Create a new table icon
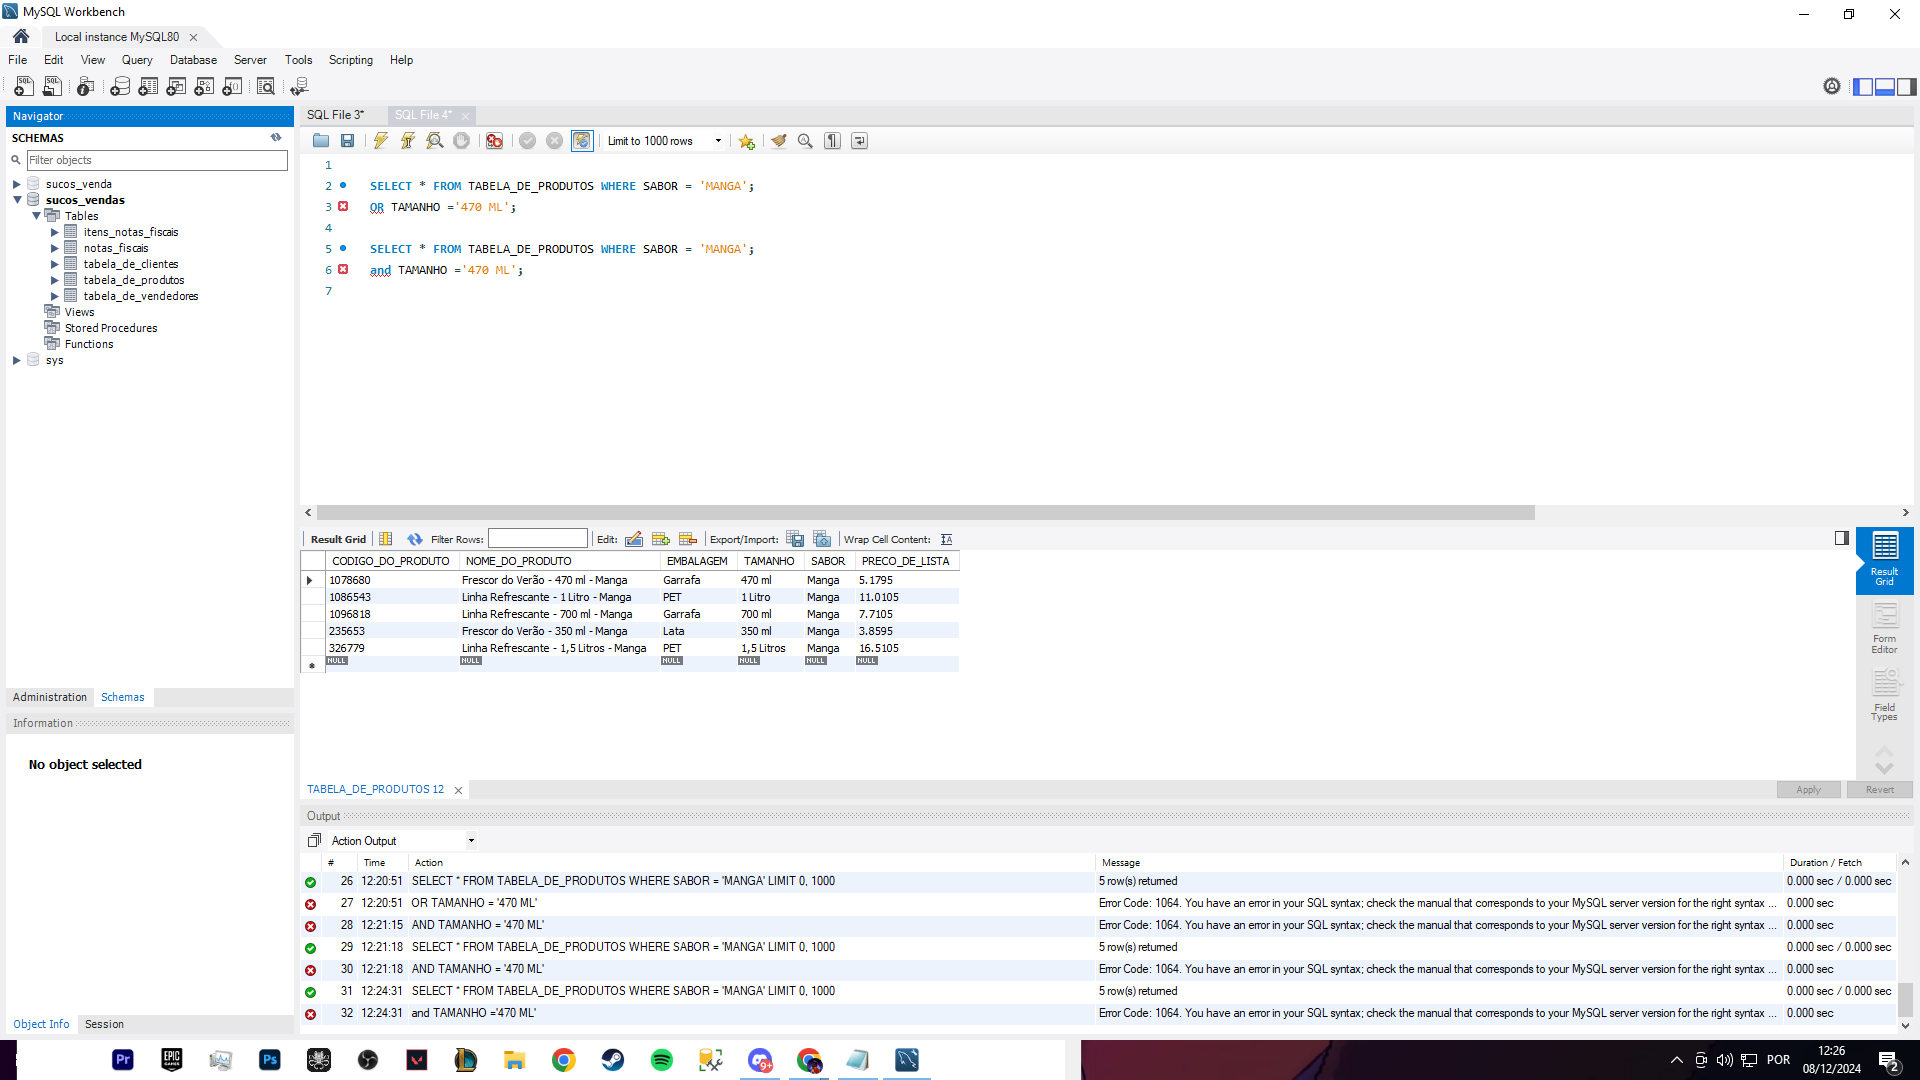1920x1080 pixels. tap(148, 87)
